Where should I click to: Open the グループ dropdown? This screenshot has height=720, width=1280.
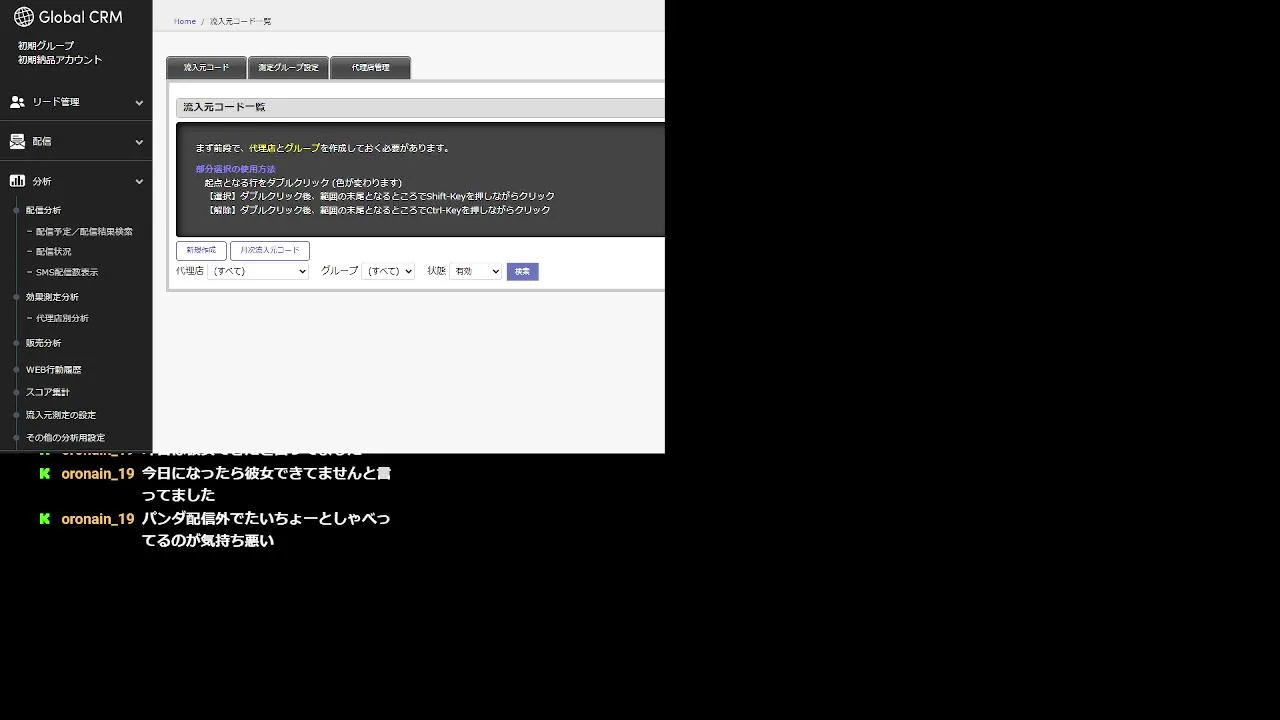pyautogui.click(x=388, y=271)
